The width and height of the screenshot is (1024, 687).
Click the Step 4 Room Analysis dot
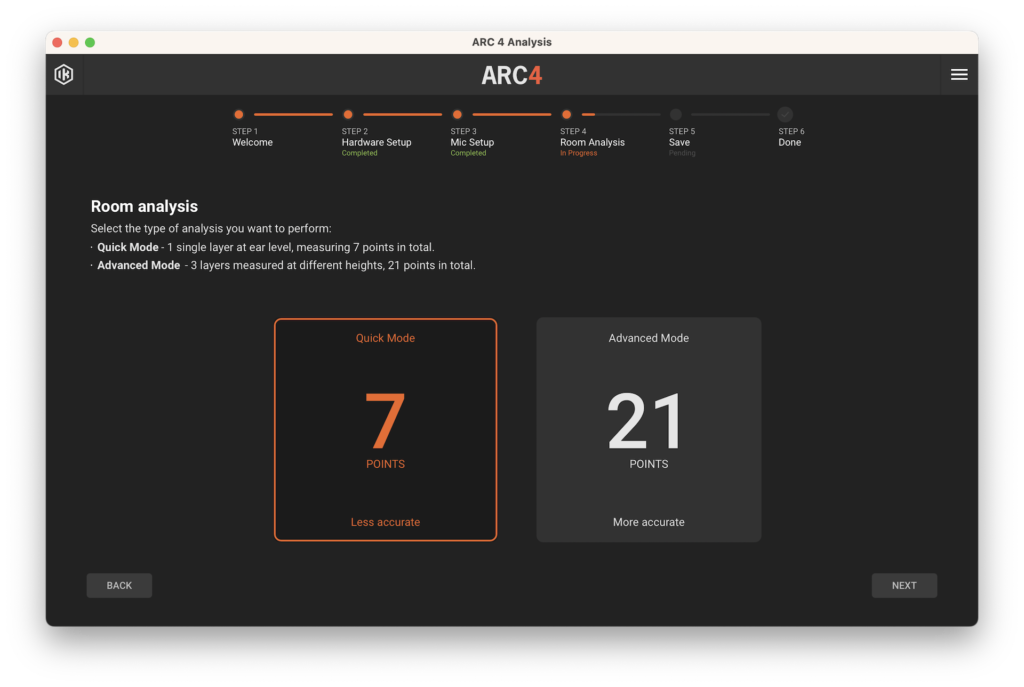[x=566, y=115]
